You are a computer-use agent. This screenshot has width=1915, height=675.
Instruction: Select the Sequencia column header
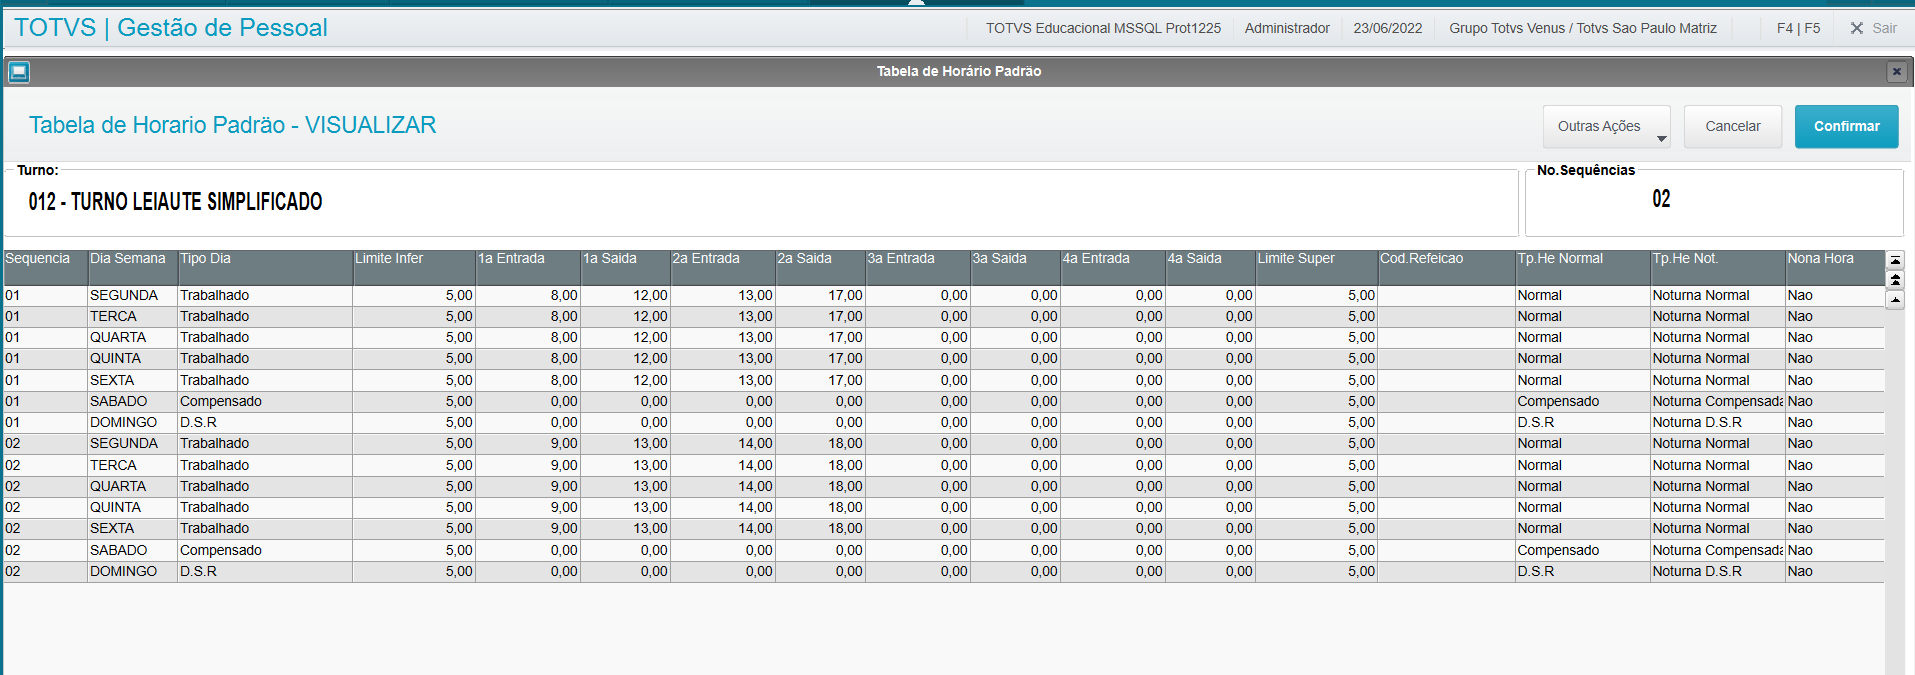tap(45, 268)
